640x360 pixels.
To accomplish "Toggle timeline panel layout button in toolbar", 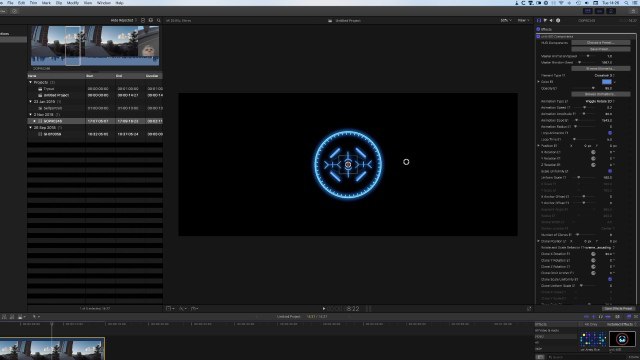I will (x=599, y=11).
